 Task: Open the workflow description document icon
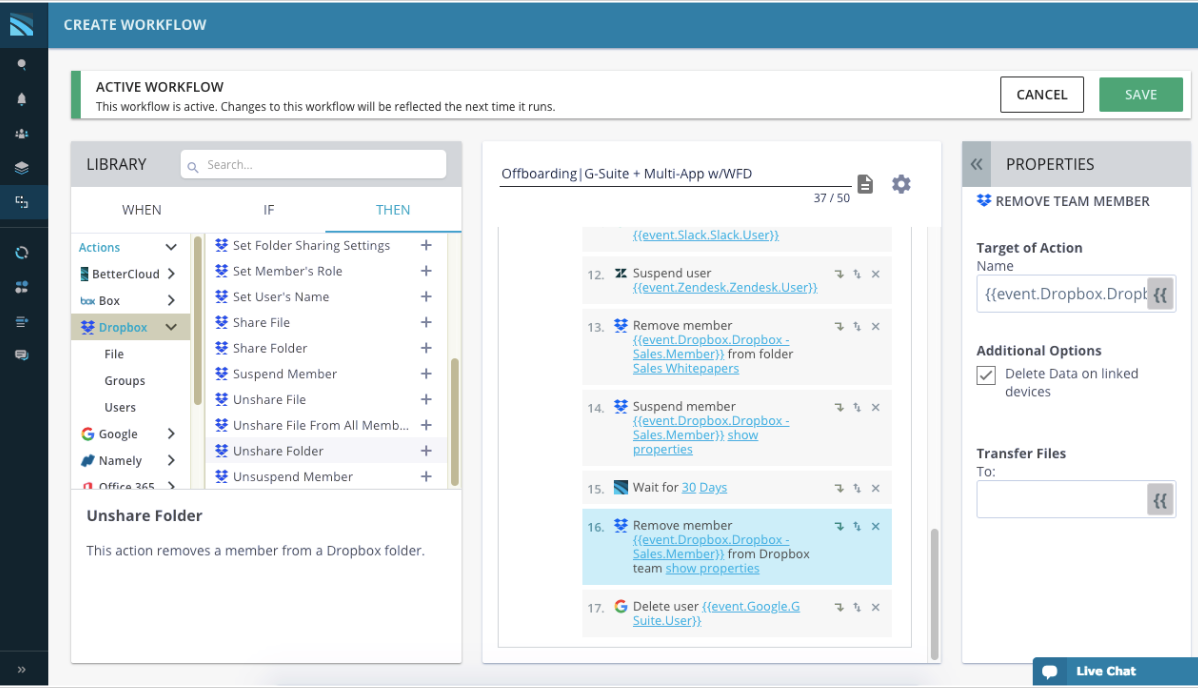pos(865,184)
